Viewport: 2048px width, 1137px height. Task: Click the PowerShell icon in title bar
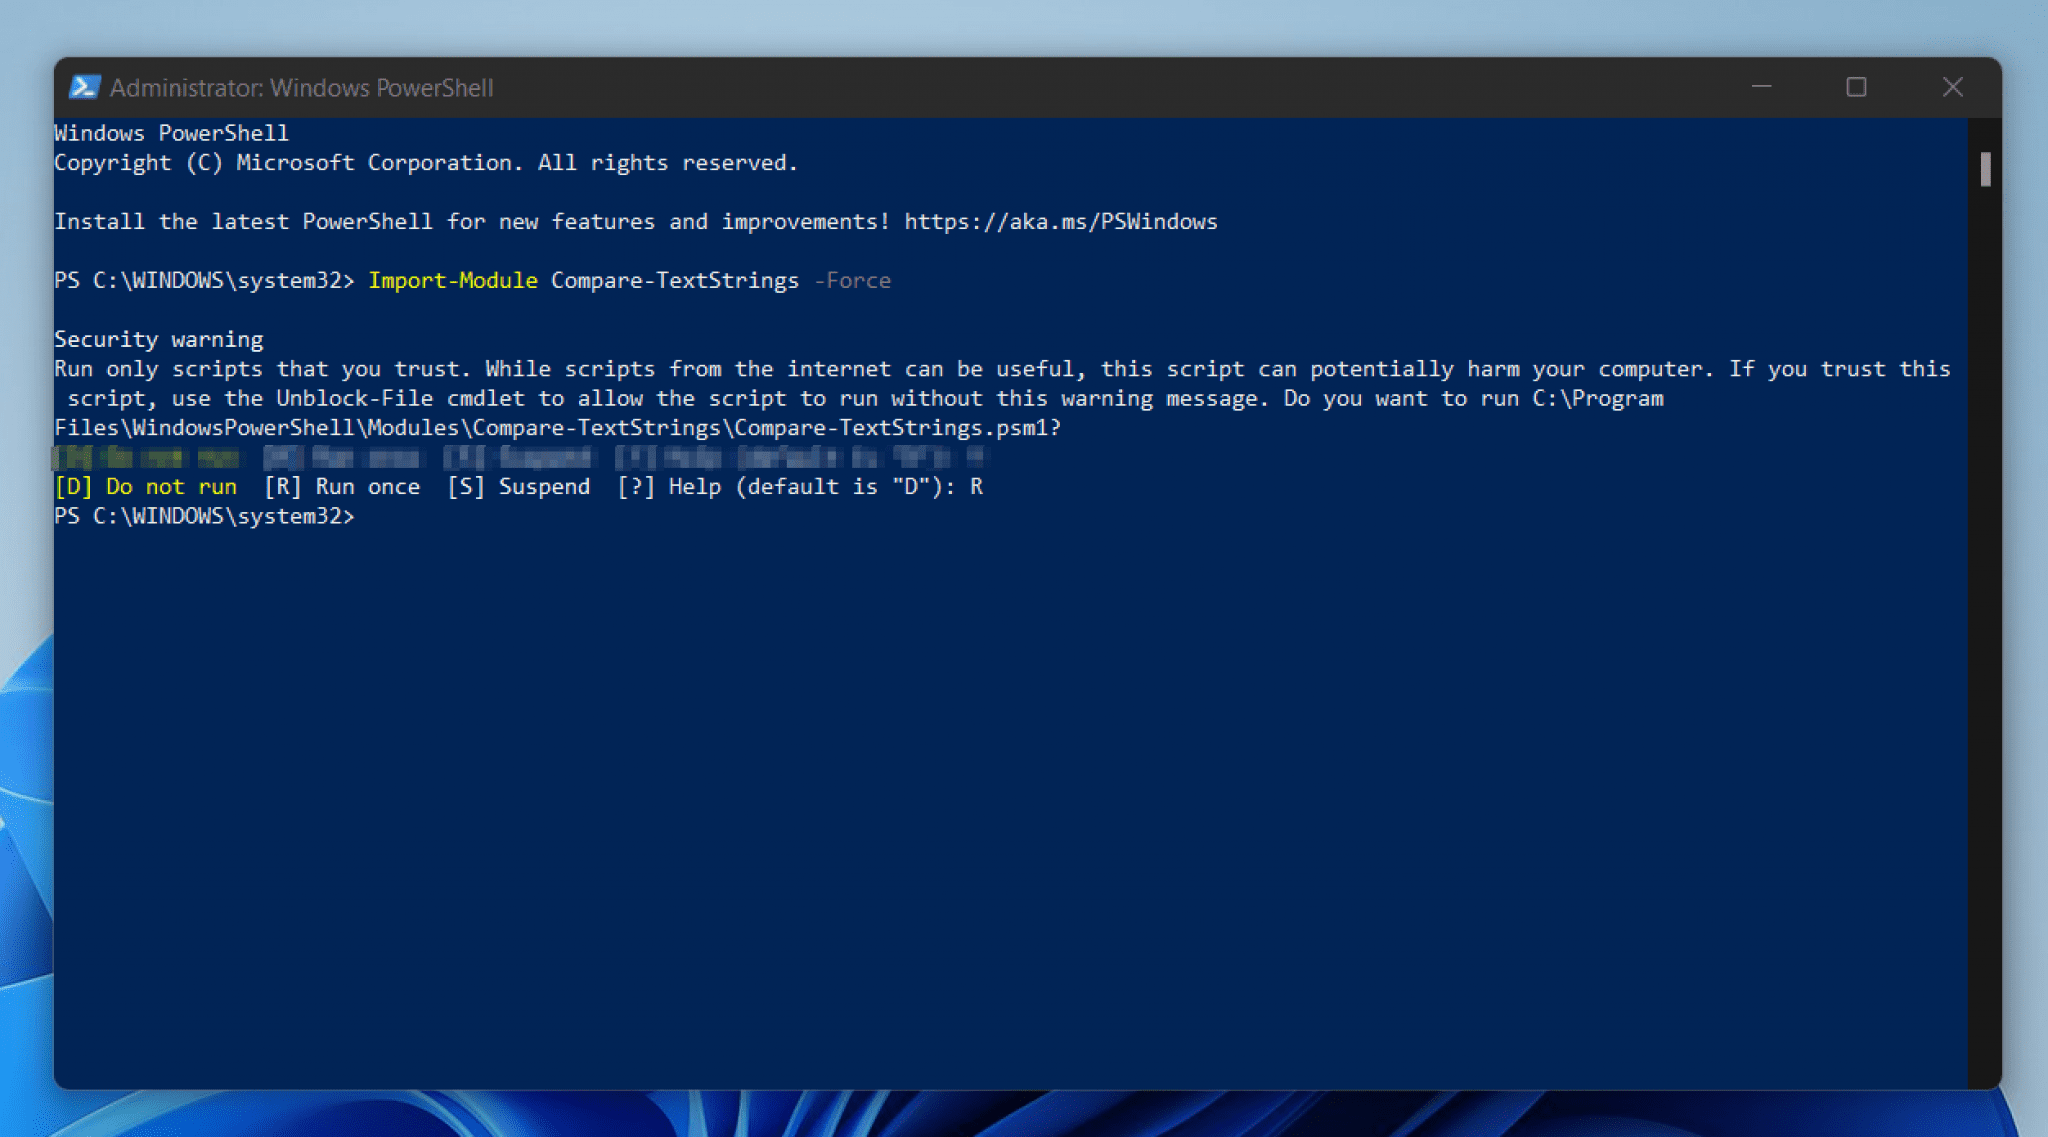84,87
